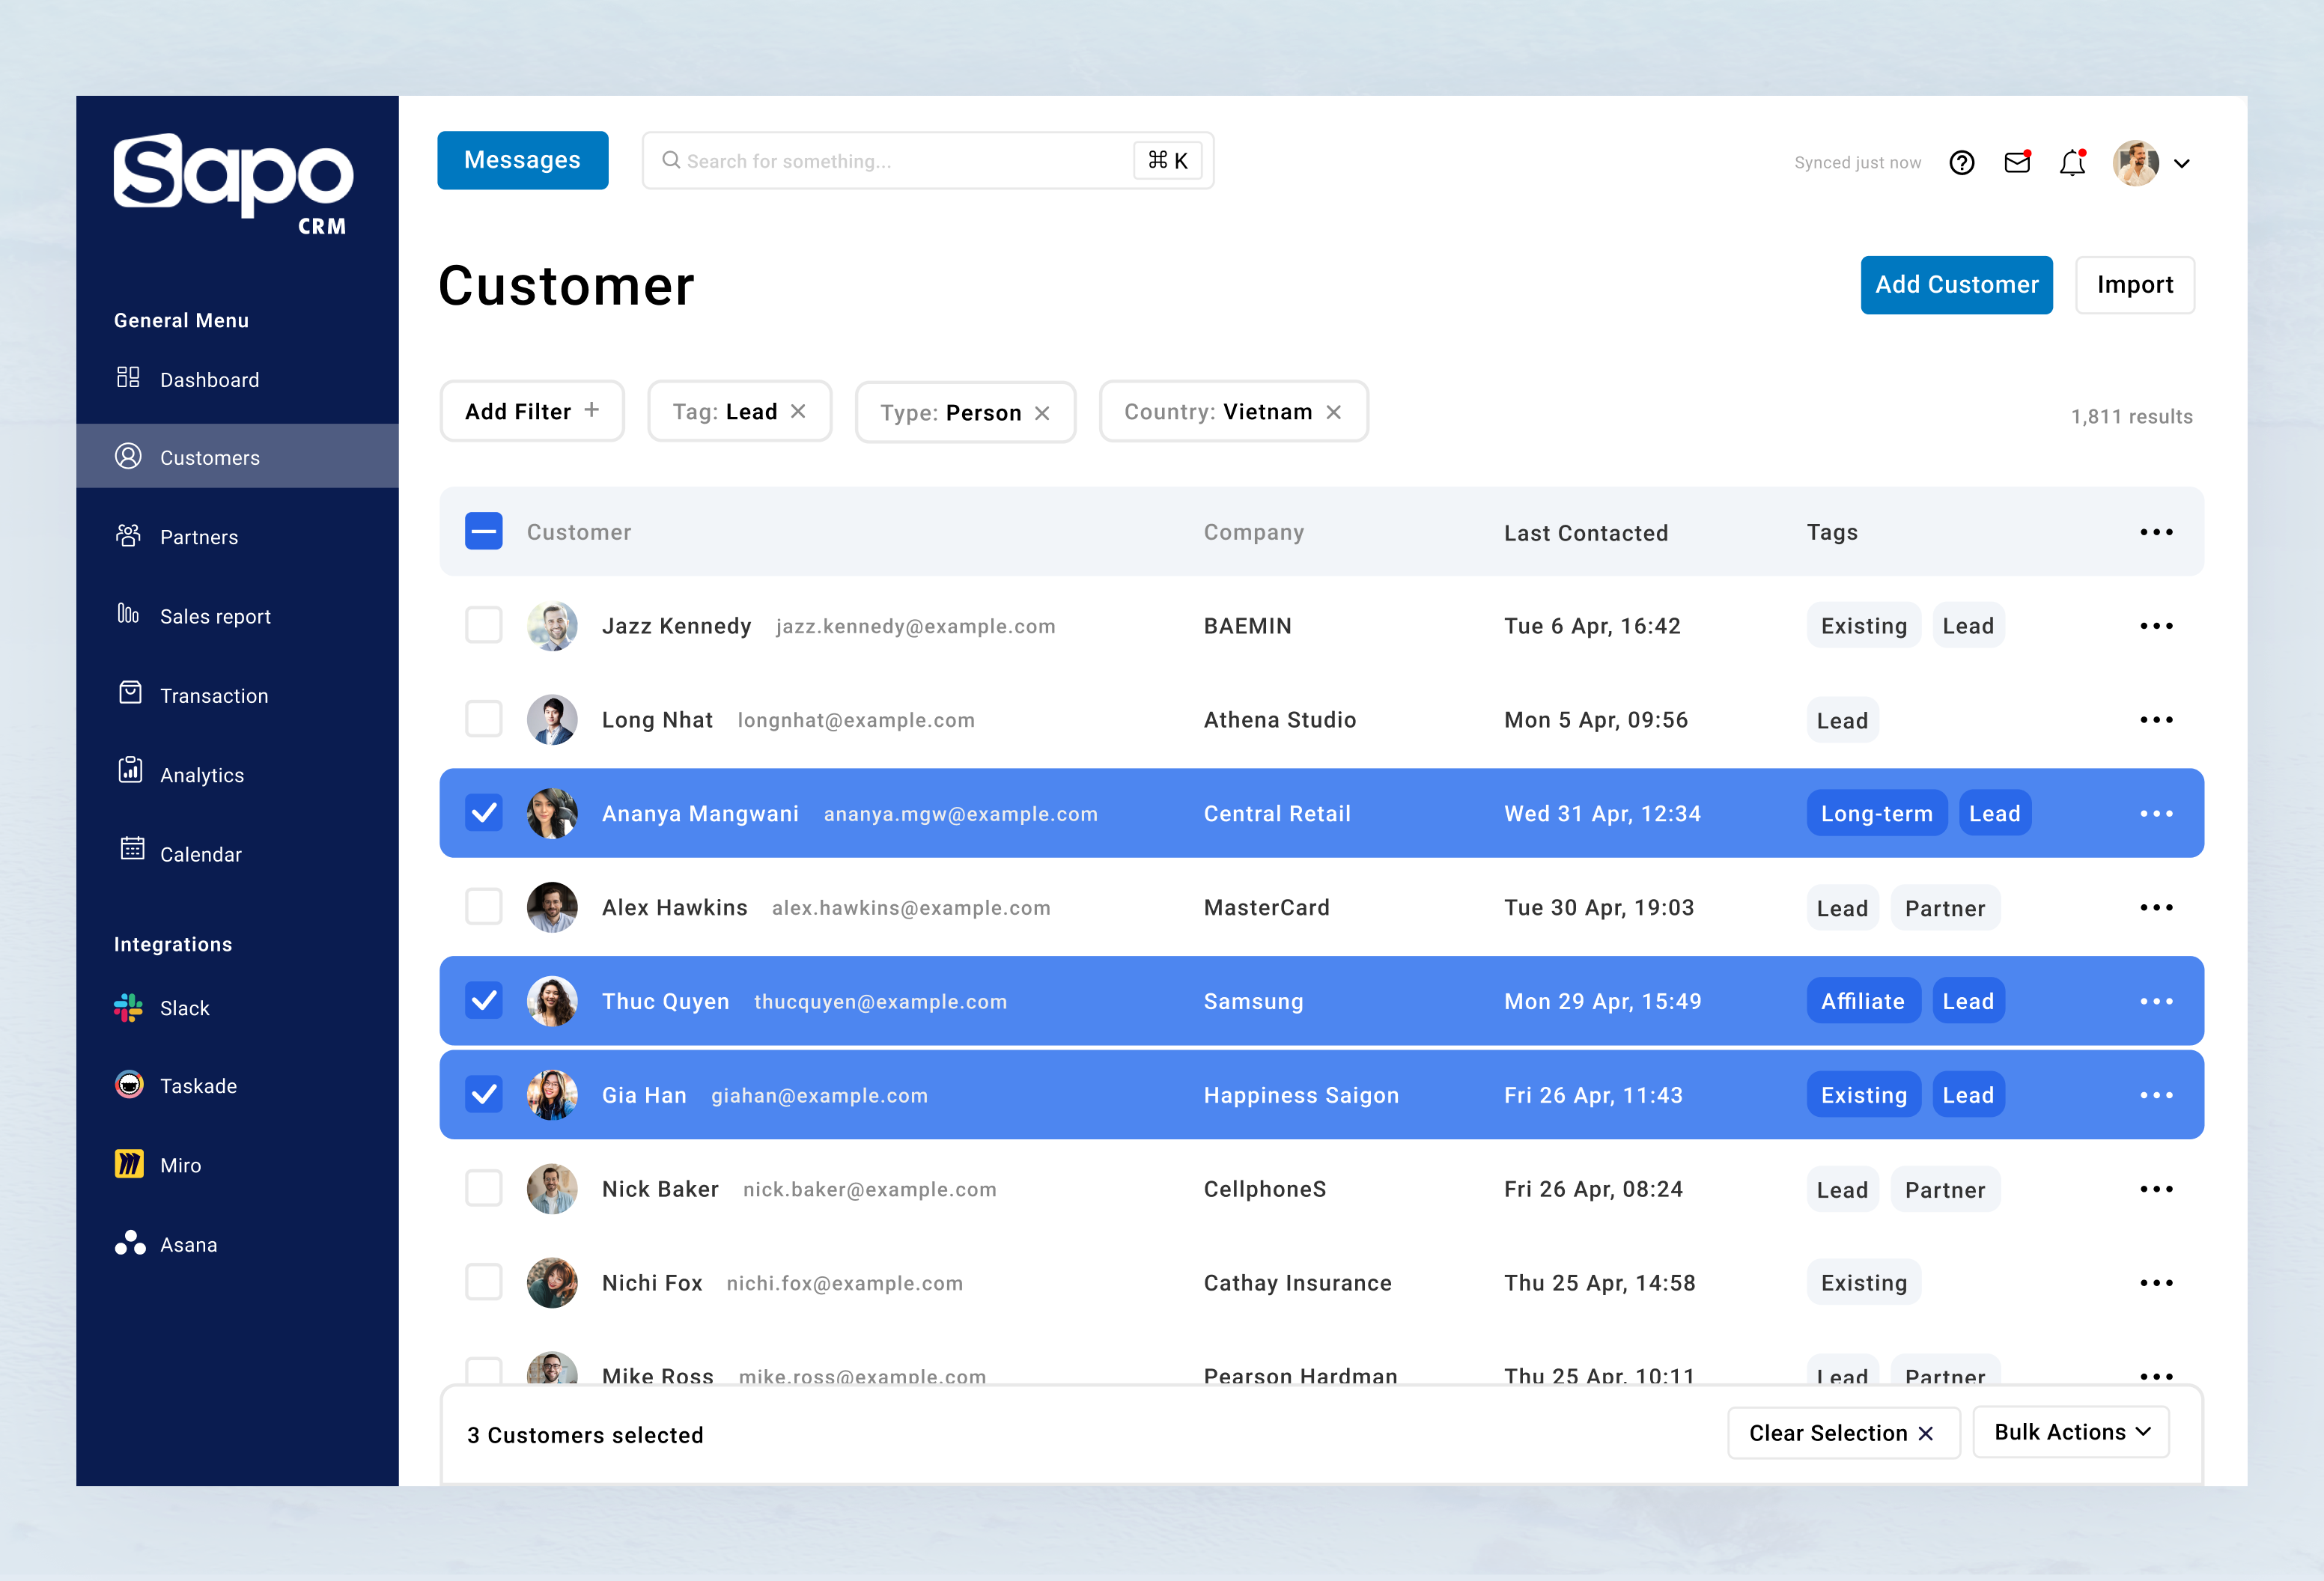This screenshot has height=1581, width=2324.
Task: Open the notifications bell icon
Action: [x=2072, y=162]
